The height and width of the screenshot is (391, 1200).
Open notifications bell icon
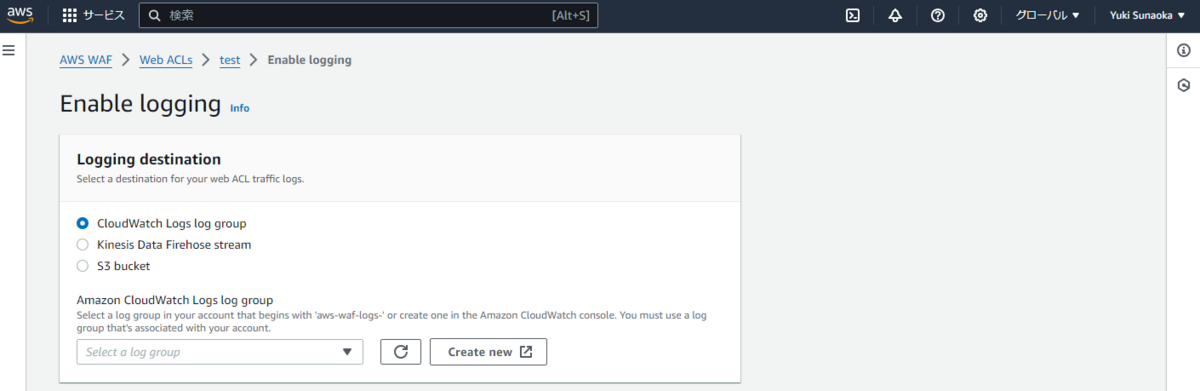coord(895,15)
